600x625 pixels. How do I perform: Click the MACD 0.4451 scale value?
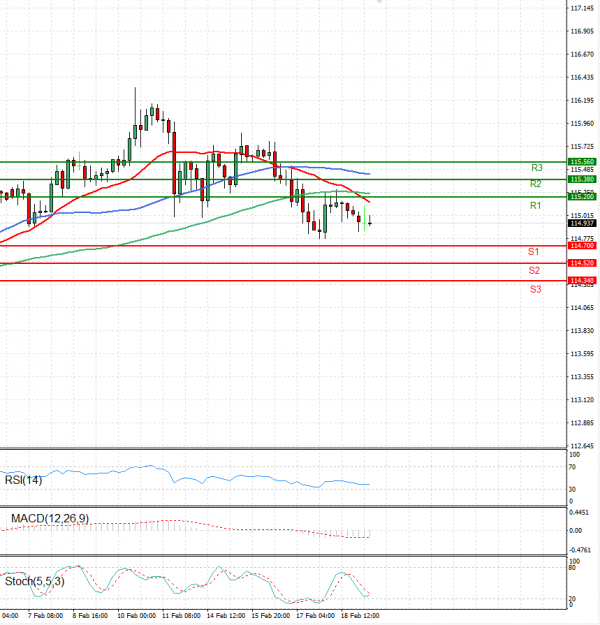tap(578, 513)
